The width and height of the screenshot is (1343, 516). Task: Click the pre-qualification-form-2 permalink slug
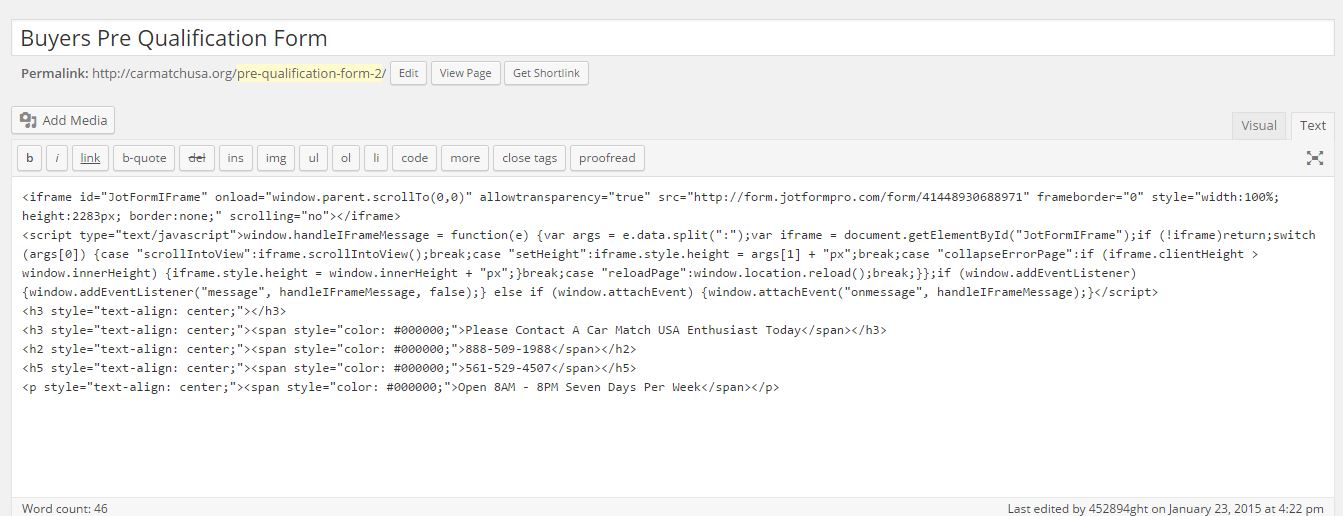coord(309,73)
